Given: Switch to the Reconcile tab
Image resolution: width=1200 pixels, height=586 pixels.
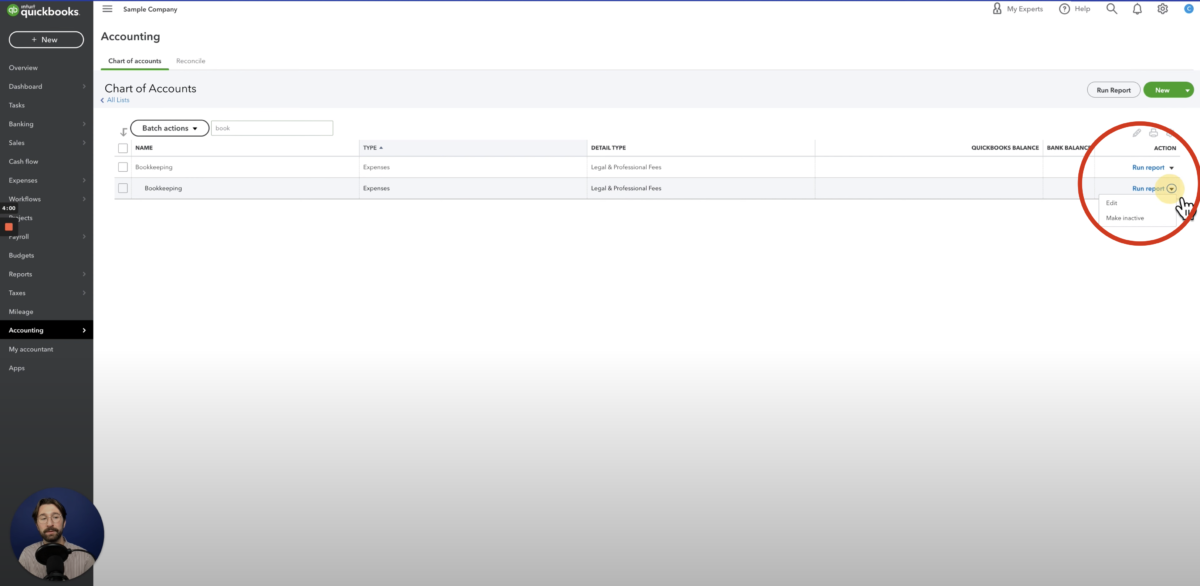Looking at the screenshot, I should (190, 61).
